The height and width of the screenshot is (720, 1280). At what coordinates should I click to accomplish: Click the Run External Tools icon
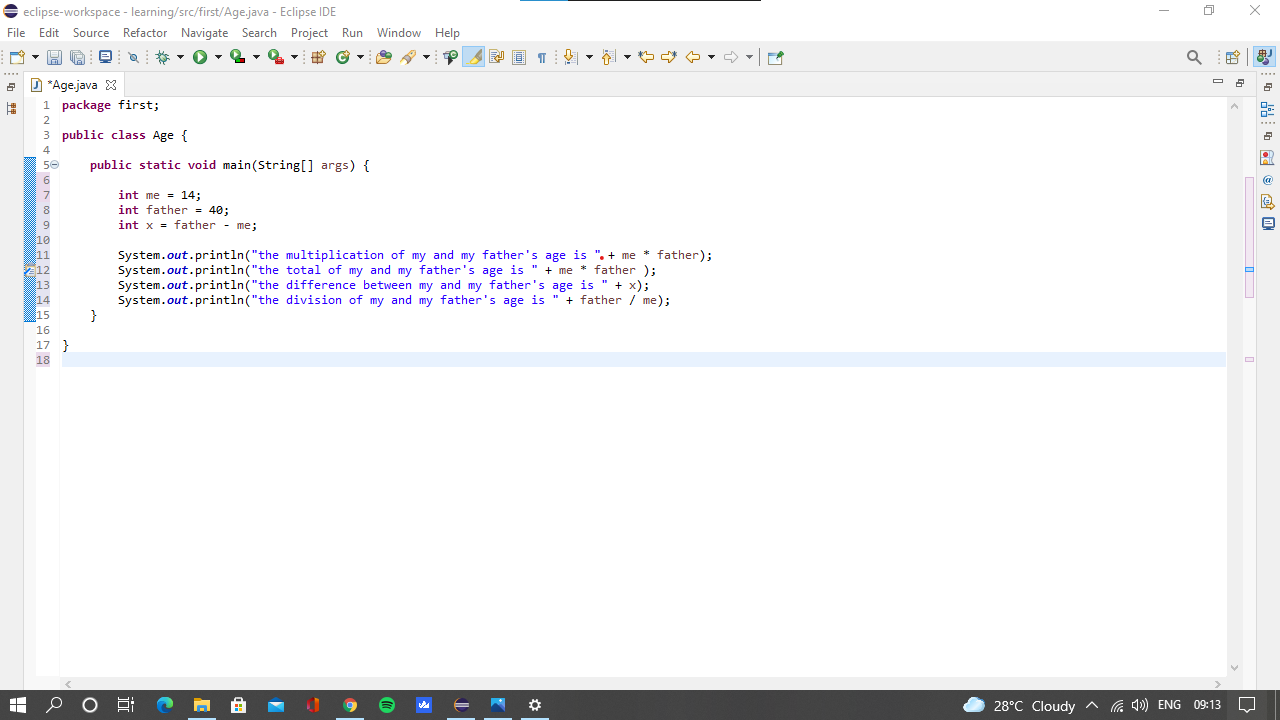tap(275, 57)
